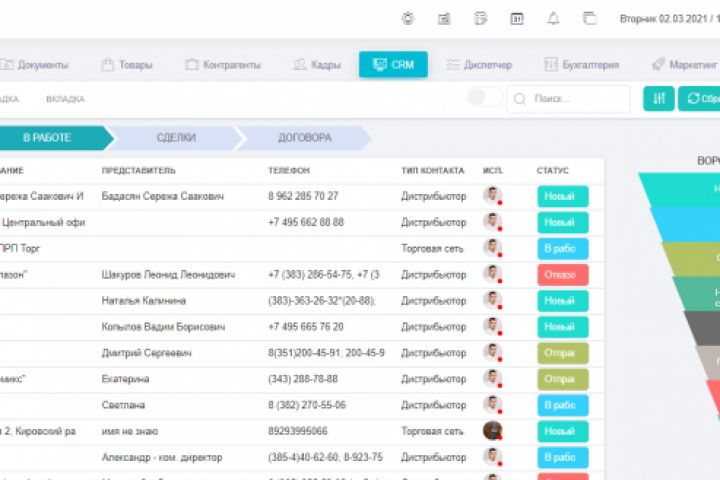Click the olive funnel segment

693,259
